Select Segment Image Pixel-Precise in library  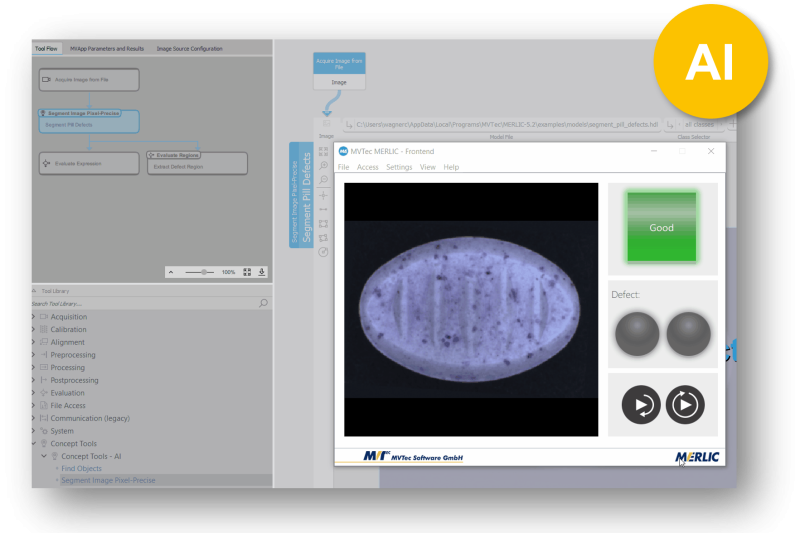pos(108,480)
